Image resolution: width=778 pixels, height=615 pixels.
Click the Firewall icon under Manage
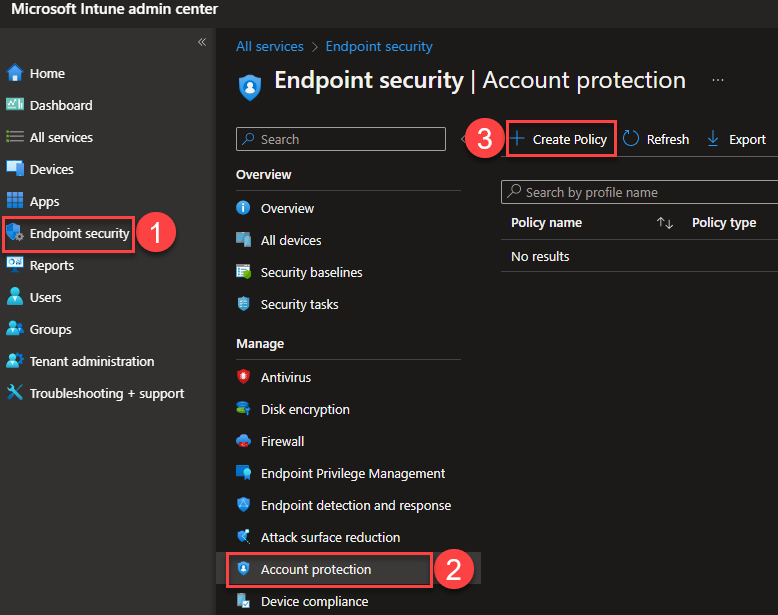pyautogui.click(x=243, y=441)
